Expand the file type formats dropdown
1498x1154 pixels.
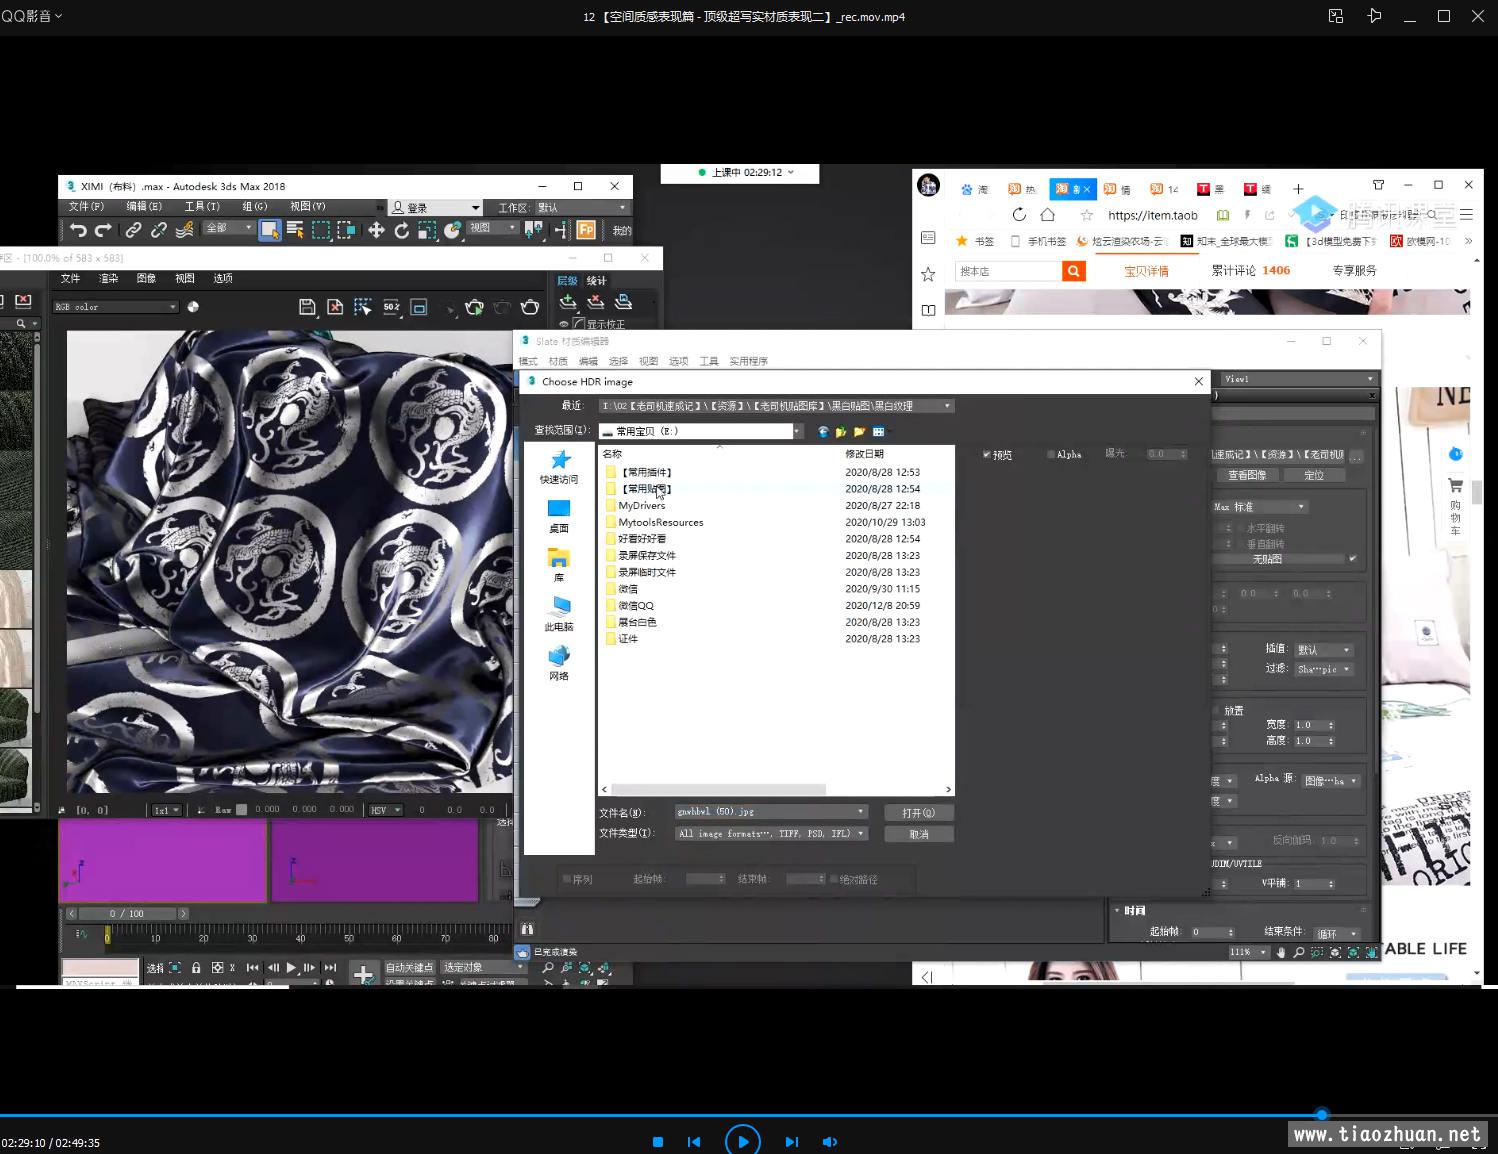(x=860, y=833)
